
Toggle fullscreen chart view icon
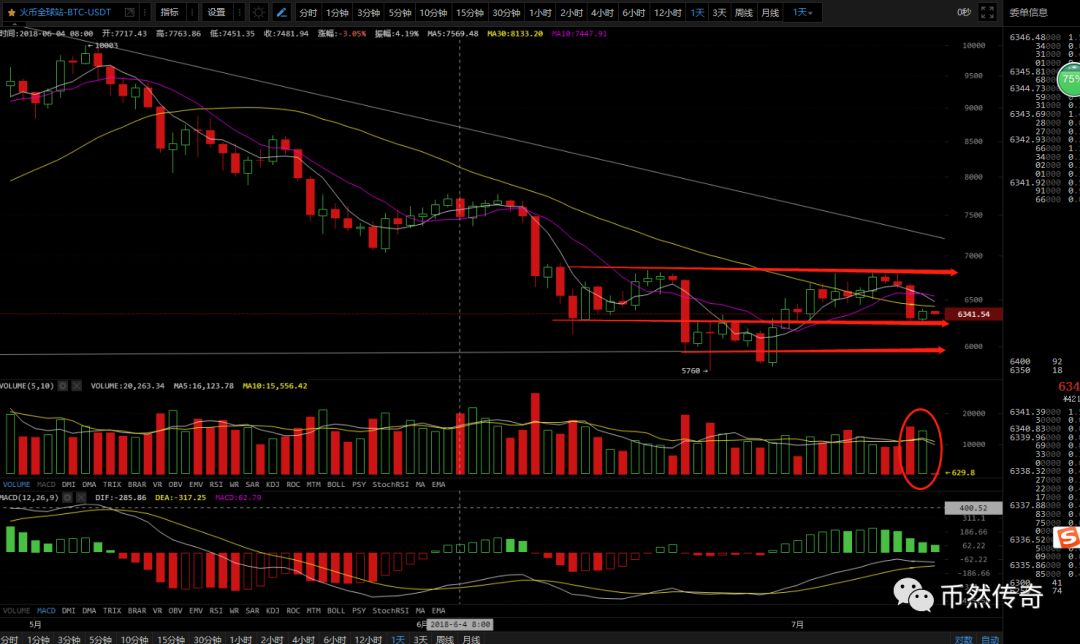click(988, 12)
